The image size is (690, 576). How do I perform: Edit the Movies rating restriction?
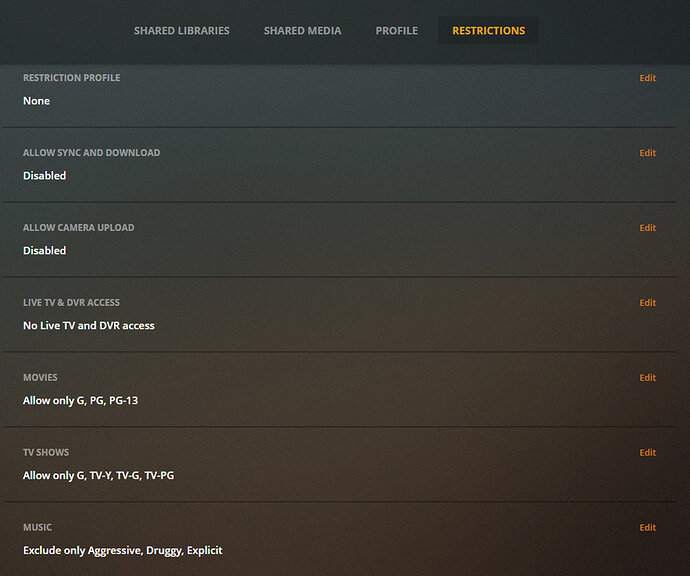point(647,378)
